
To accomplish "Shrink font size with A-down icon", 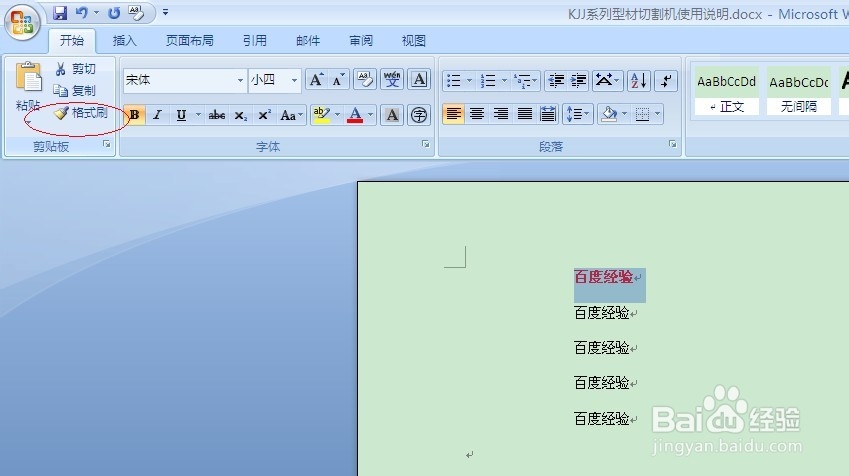I will [x=338, y=80].
